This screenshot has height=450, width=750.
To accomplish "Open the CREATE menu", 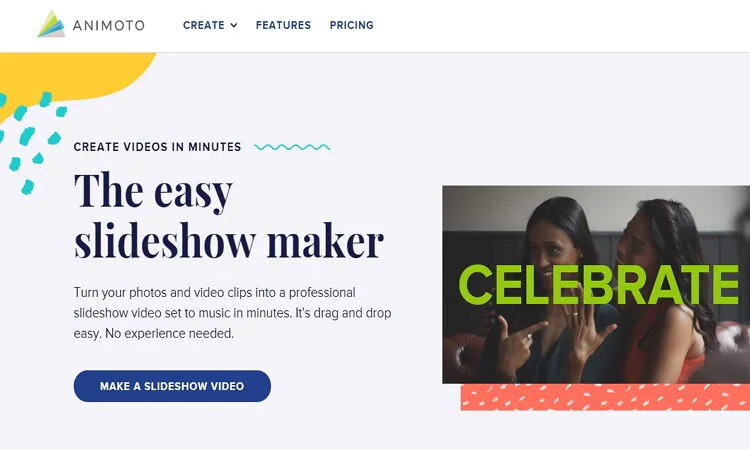I will pos(203,25).
